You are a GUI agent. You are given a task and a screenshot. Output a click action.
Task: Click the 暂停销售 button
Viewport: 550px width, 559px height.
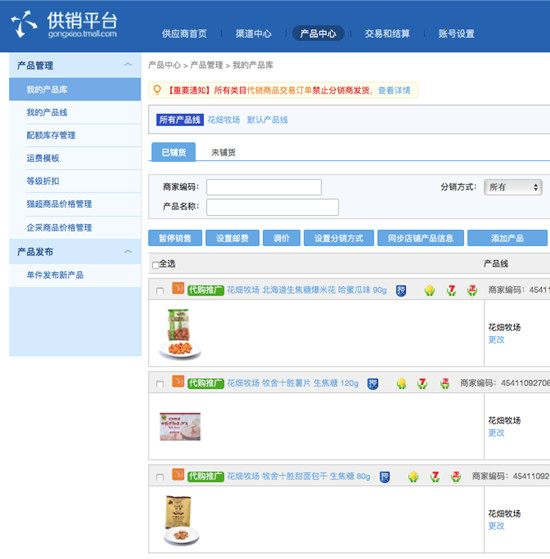coord(175,238)
